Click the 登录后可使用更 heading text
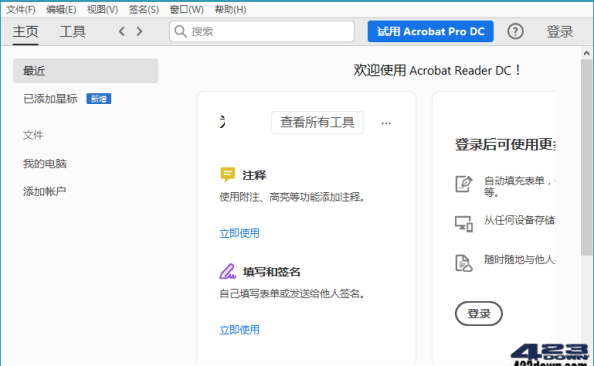The width and height of the screenshot is (594, 366). tap(505, 144)
